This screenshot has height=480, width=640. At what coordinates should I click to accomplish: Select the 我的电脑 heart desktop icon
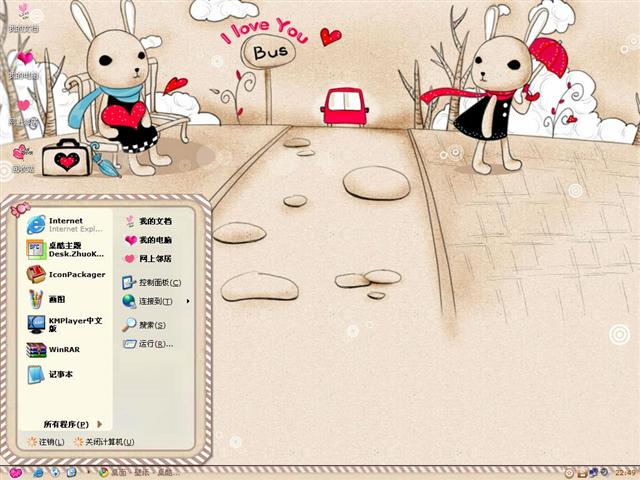coord(24,64)
